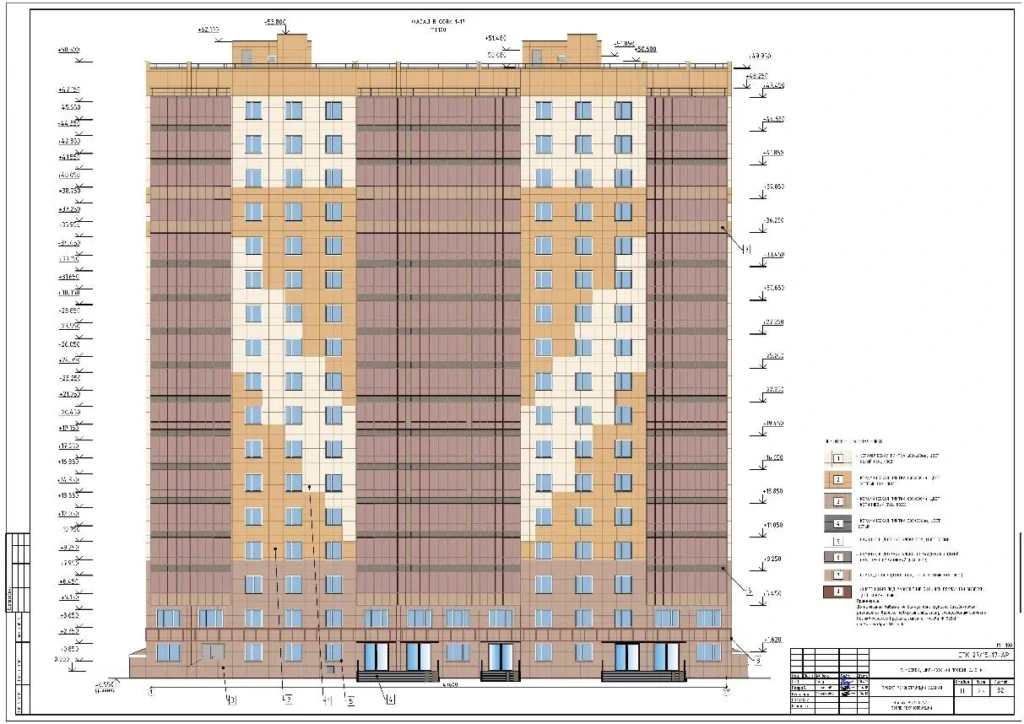
Task: Click the axis circle at the bottom left
Action: [152, 690]
